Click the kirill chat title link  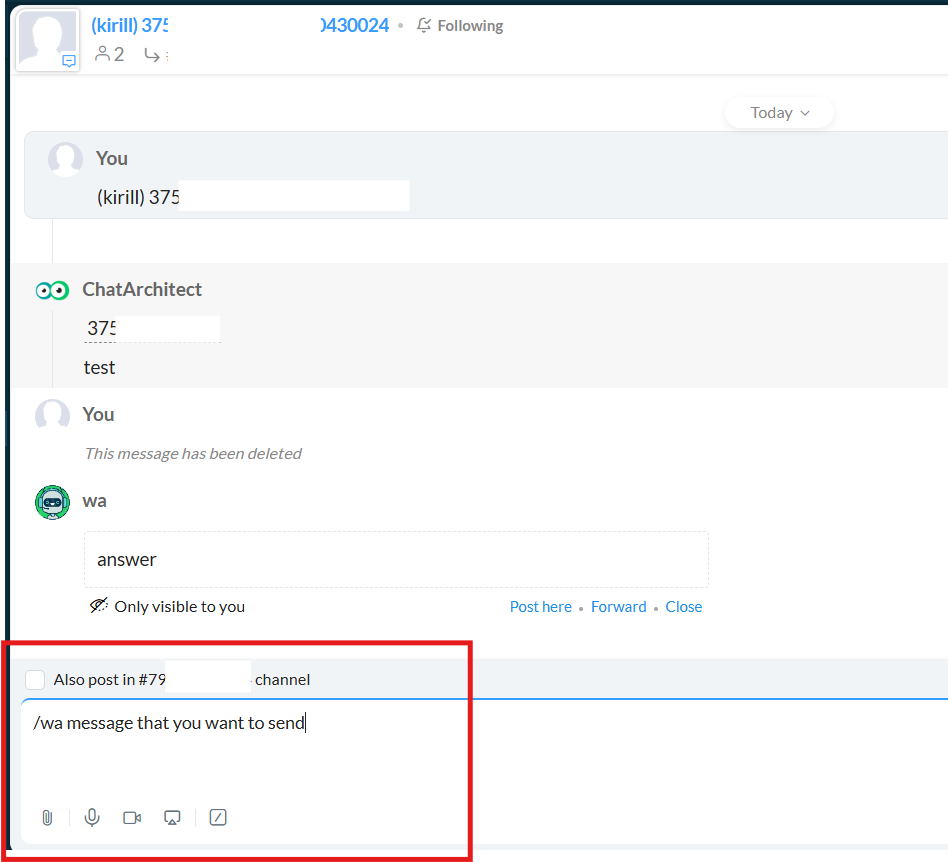(130, 26)
